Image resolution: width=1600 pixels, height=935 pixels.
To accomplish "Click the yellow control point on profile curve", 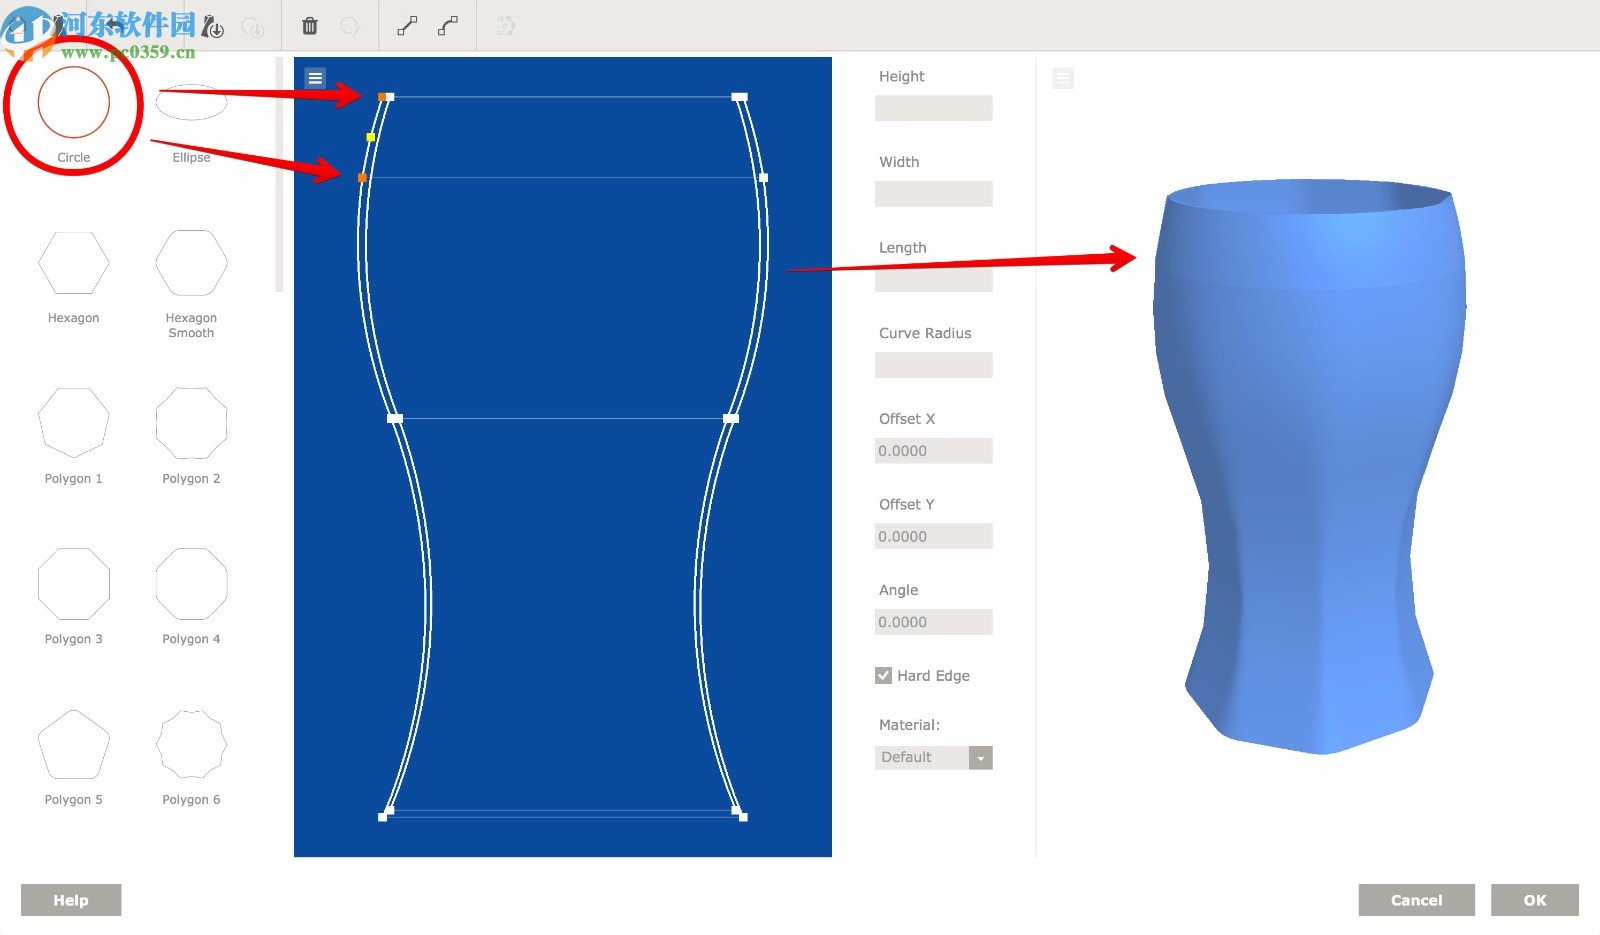I will pos(371,137).
